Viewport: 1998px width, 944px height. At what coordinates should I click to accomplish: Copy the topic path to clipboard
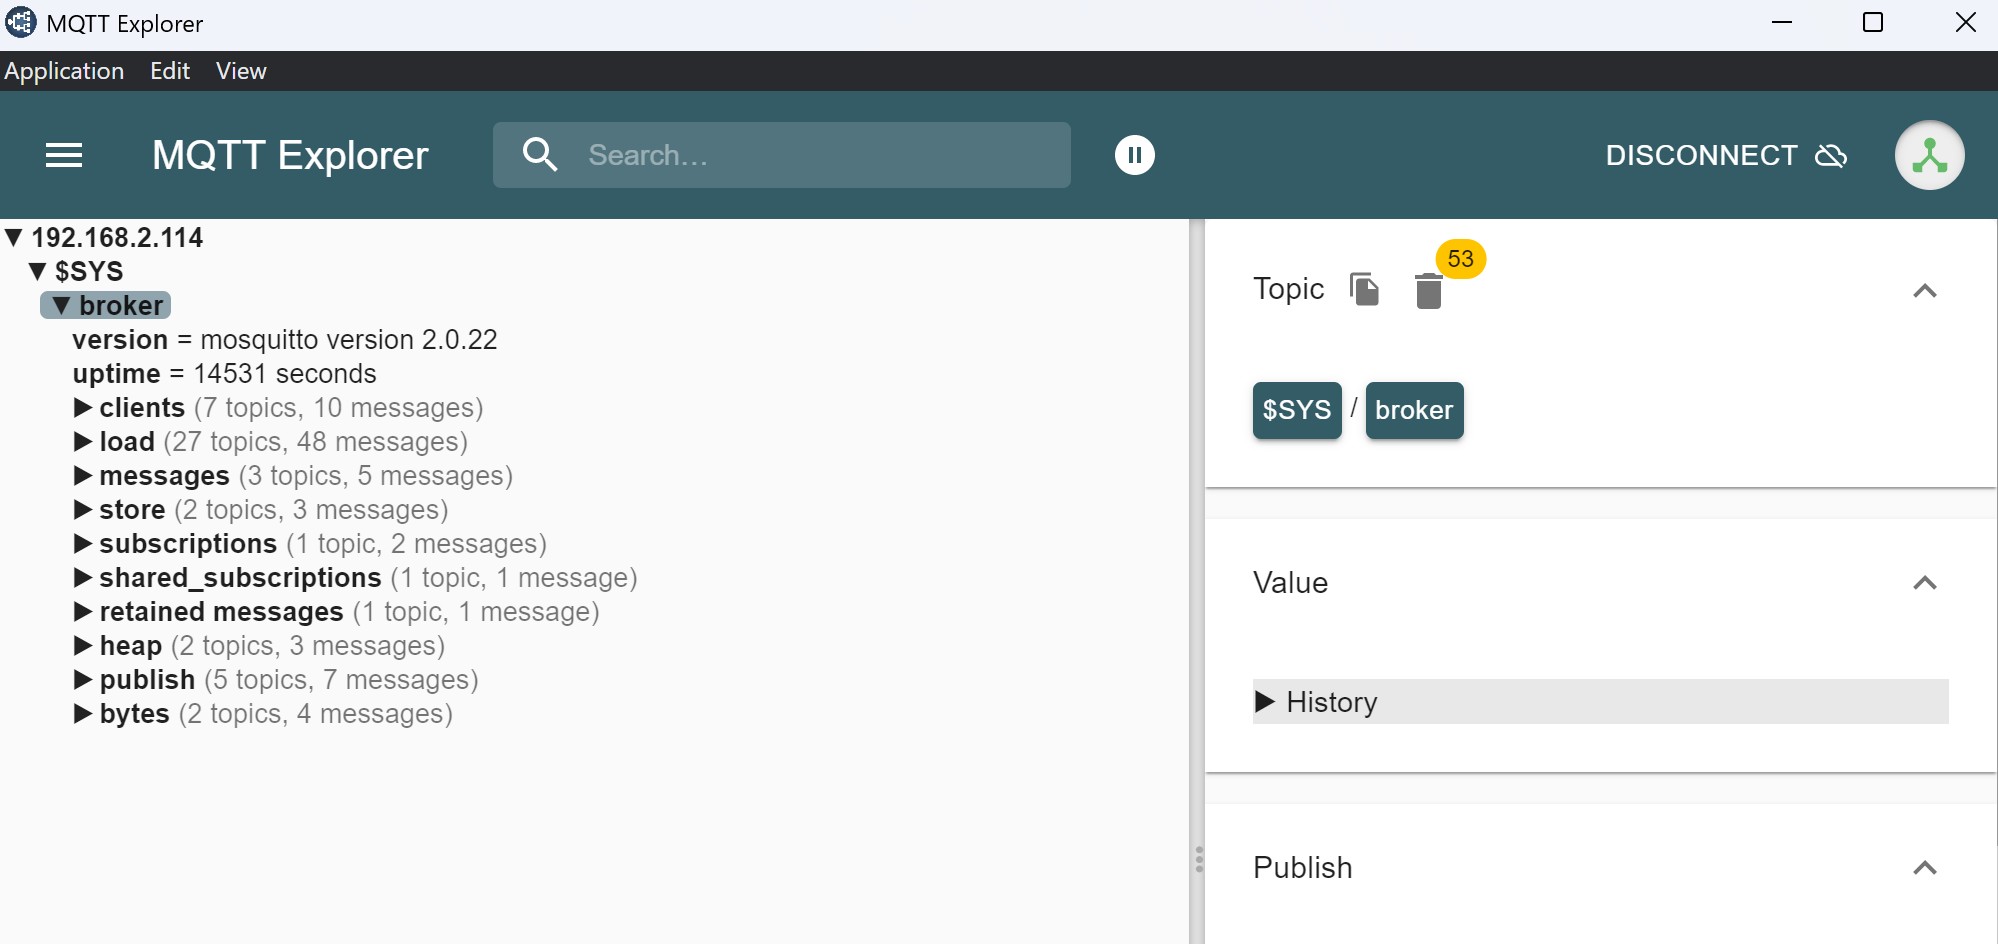tap(1364, 289)
